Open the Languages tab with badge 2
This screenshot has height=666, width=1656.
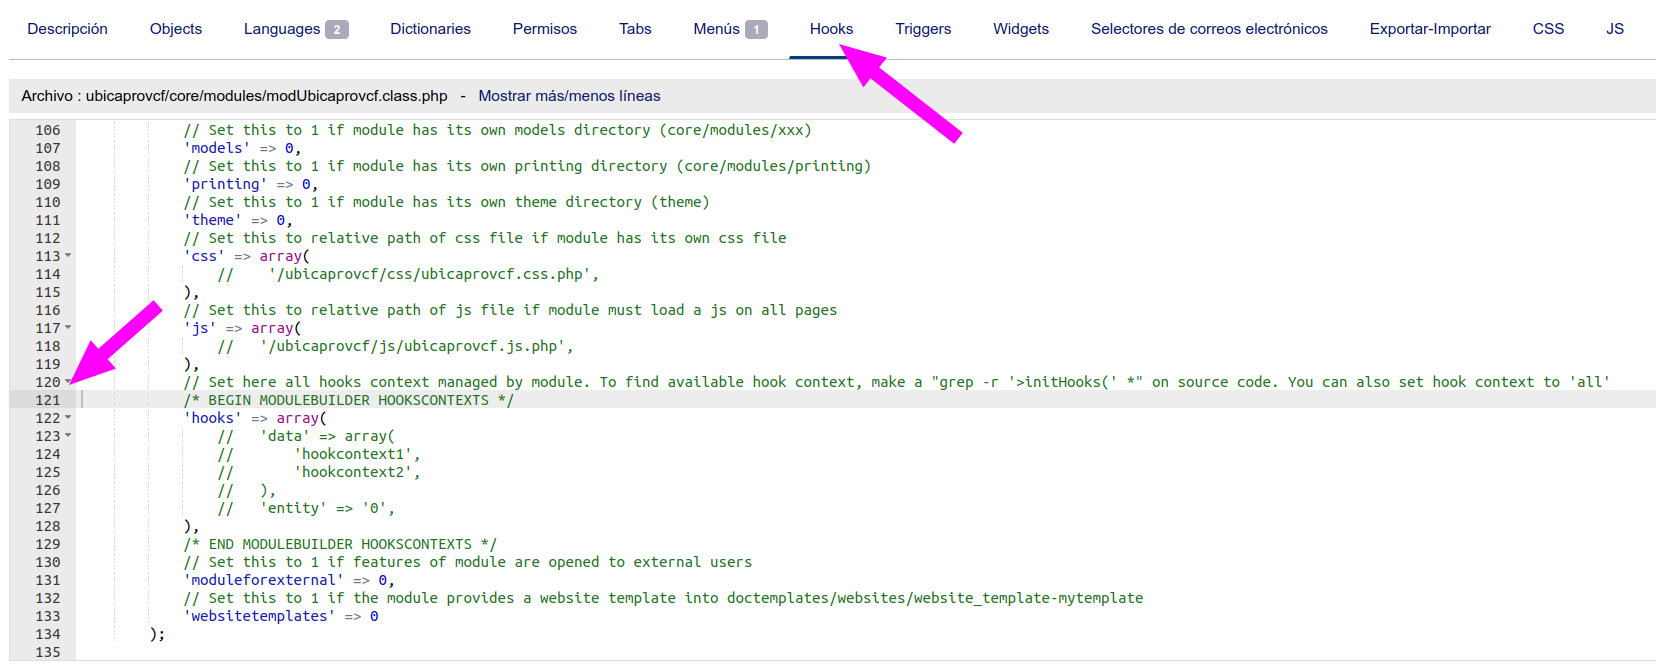(295, 29)
